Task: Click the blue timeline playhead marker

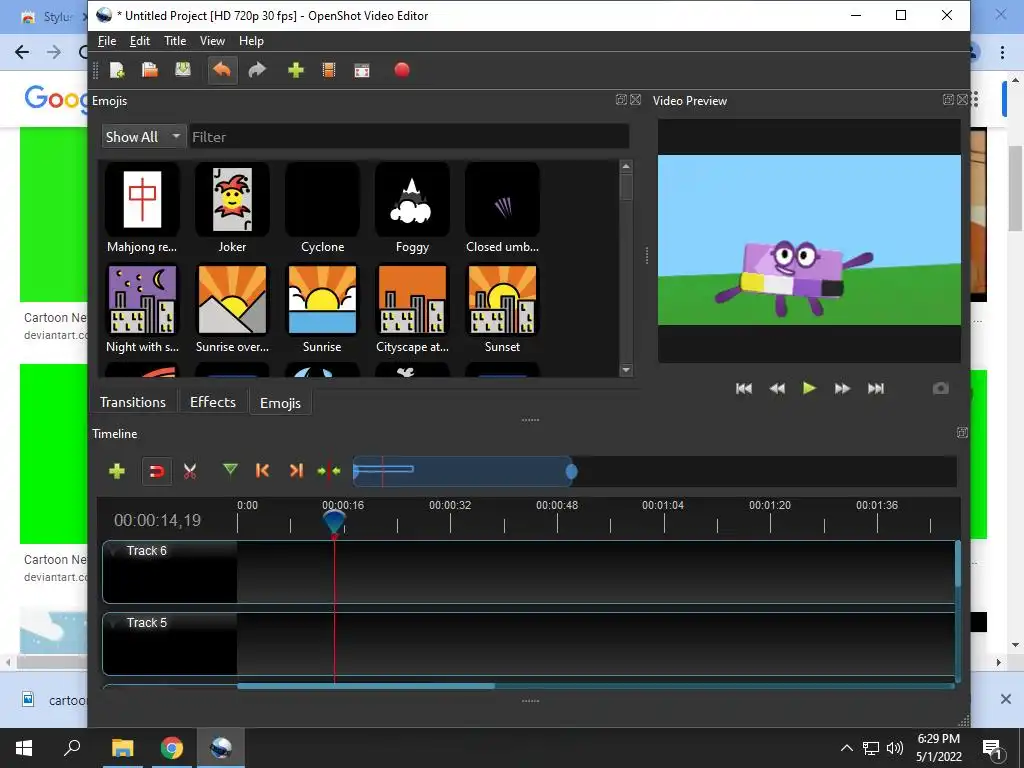Action: (334, 522)
